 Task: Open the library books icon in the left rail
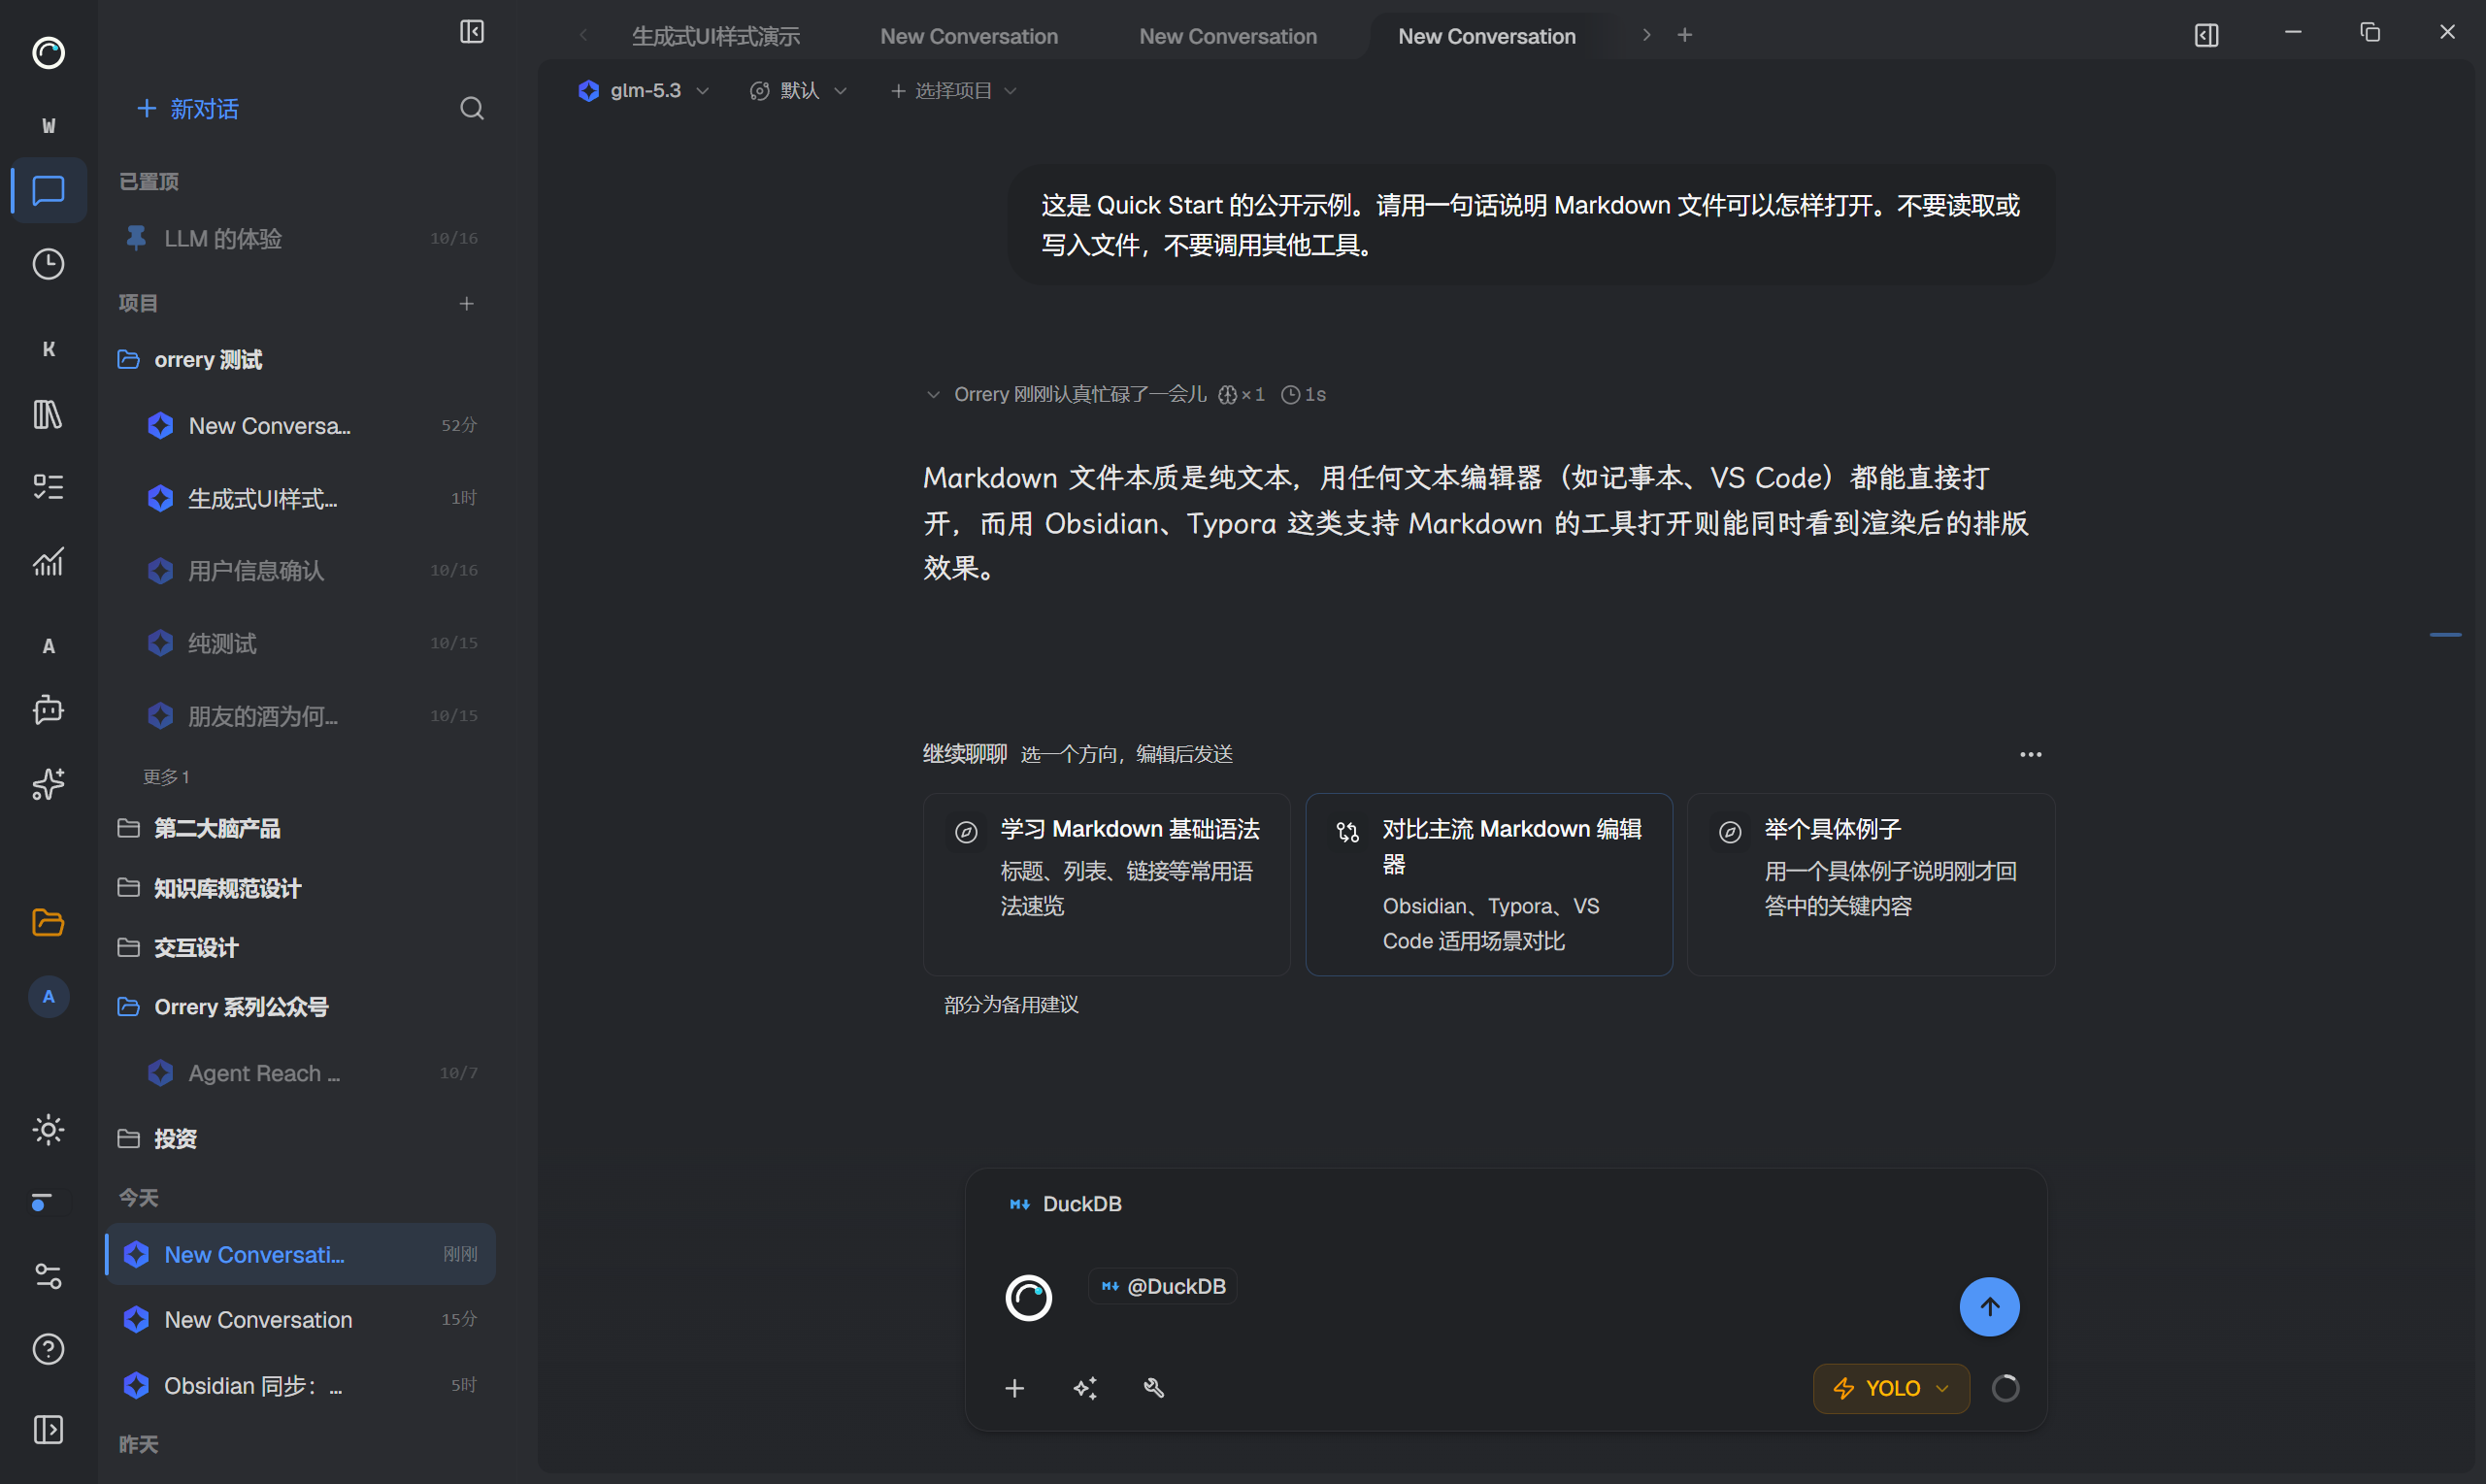(48, 413)
